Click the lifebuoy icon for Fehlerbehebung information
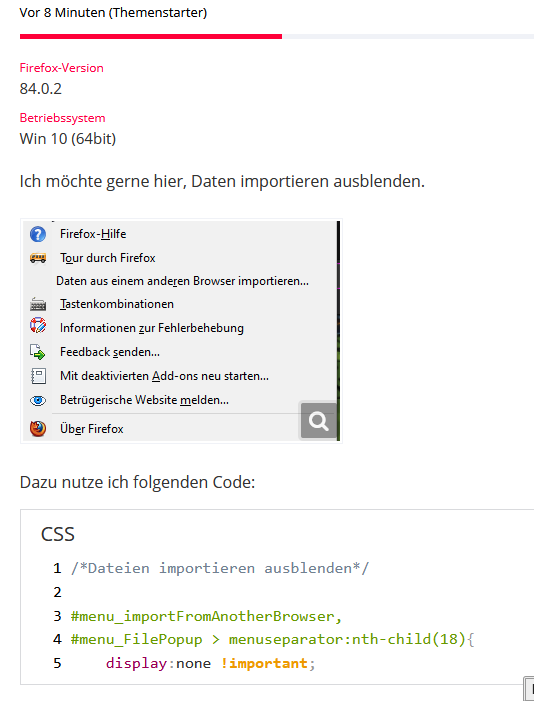The image size is (534, 701). [x=38, y=325]
